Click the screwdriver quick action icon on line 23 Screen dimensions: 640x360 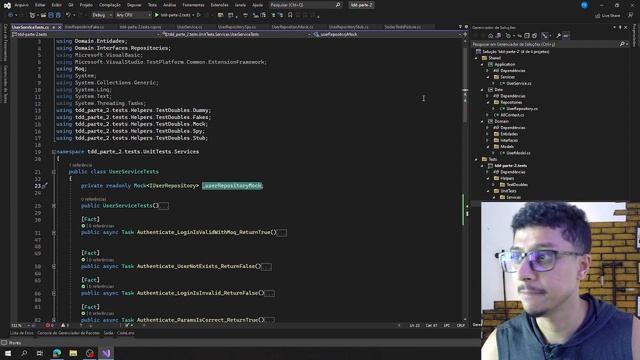tap(44, 186)
